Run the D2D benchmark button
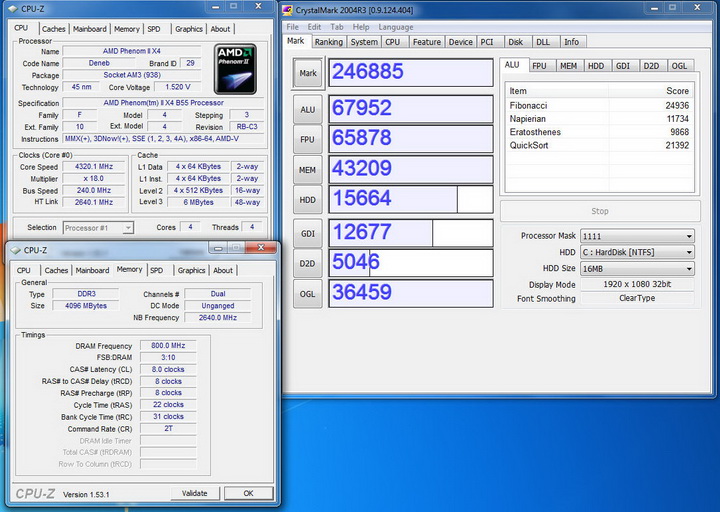 point(308,264)
